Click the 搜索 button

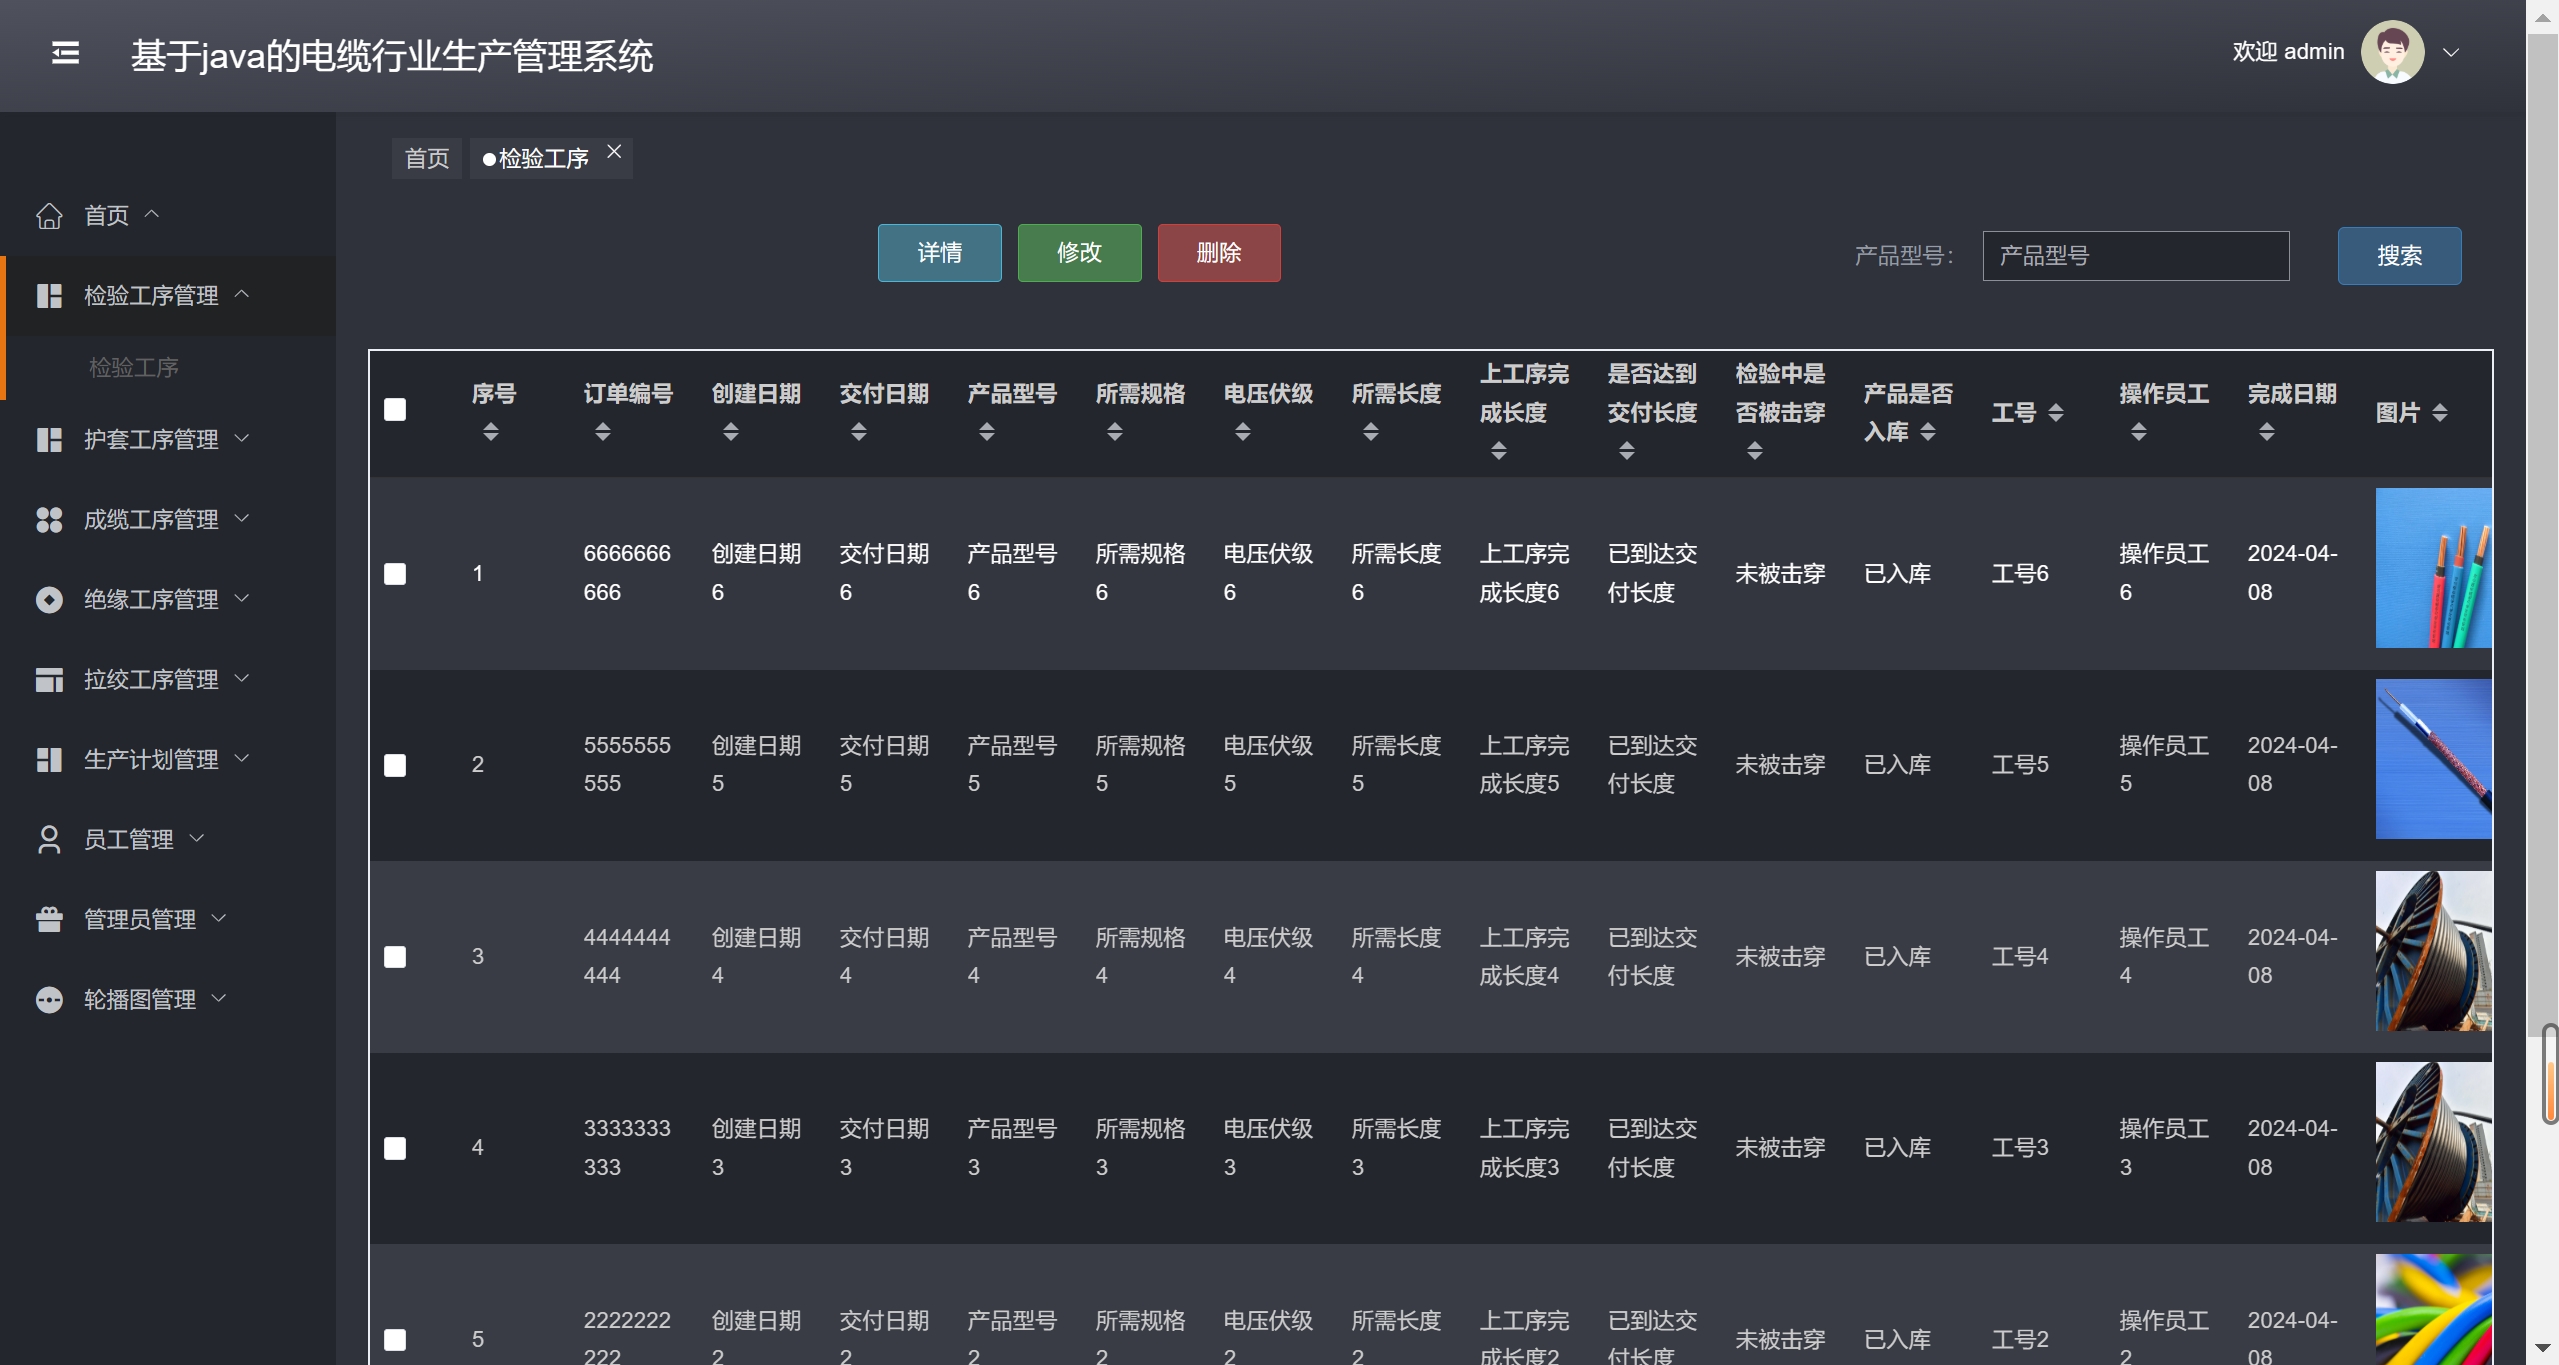pyautogui.click(x=2399, y=256)
